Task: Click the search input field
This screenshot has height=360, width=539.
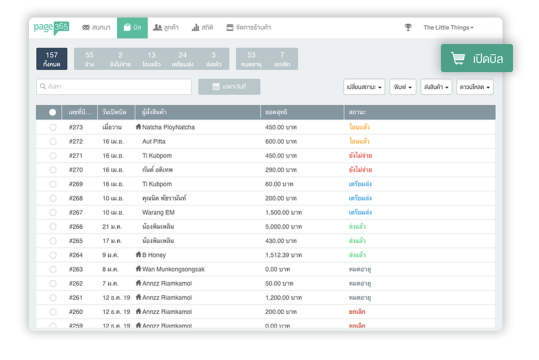Action: (x=114, y=87)
